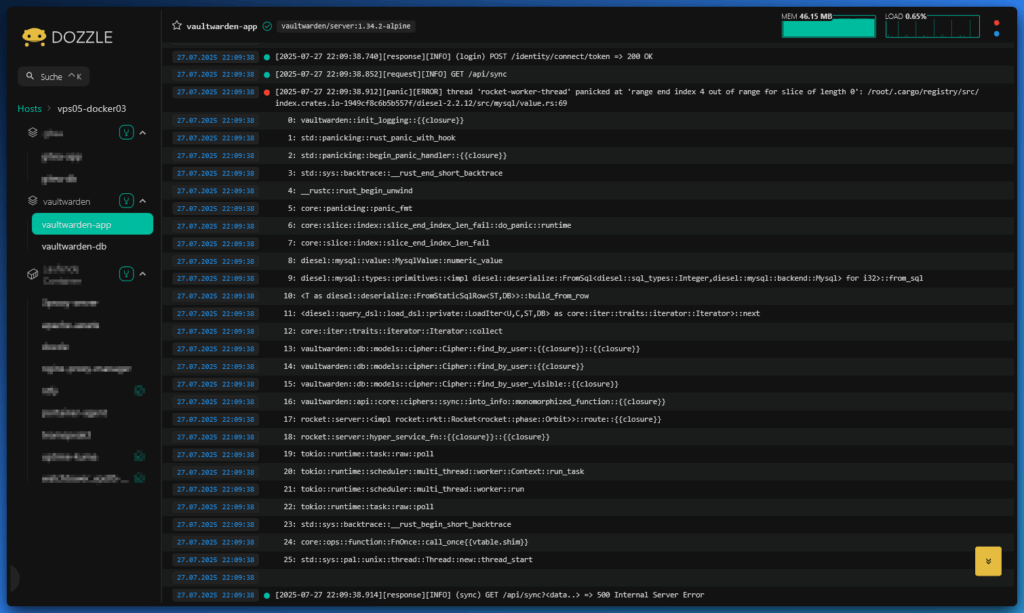Go to the Hosts breadcrumb link

click(x=29, y=108)
